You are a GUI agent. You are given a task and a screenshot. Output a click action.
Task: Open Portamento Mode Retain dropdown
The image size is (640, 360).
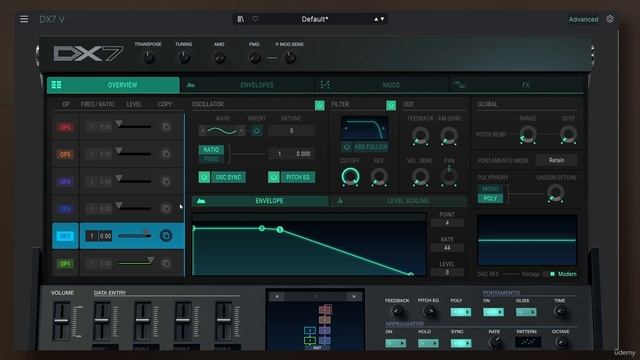pyautogui.click(x=556, y=160)
